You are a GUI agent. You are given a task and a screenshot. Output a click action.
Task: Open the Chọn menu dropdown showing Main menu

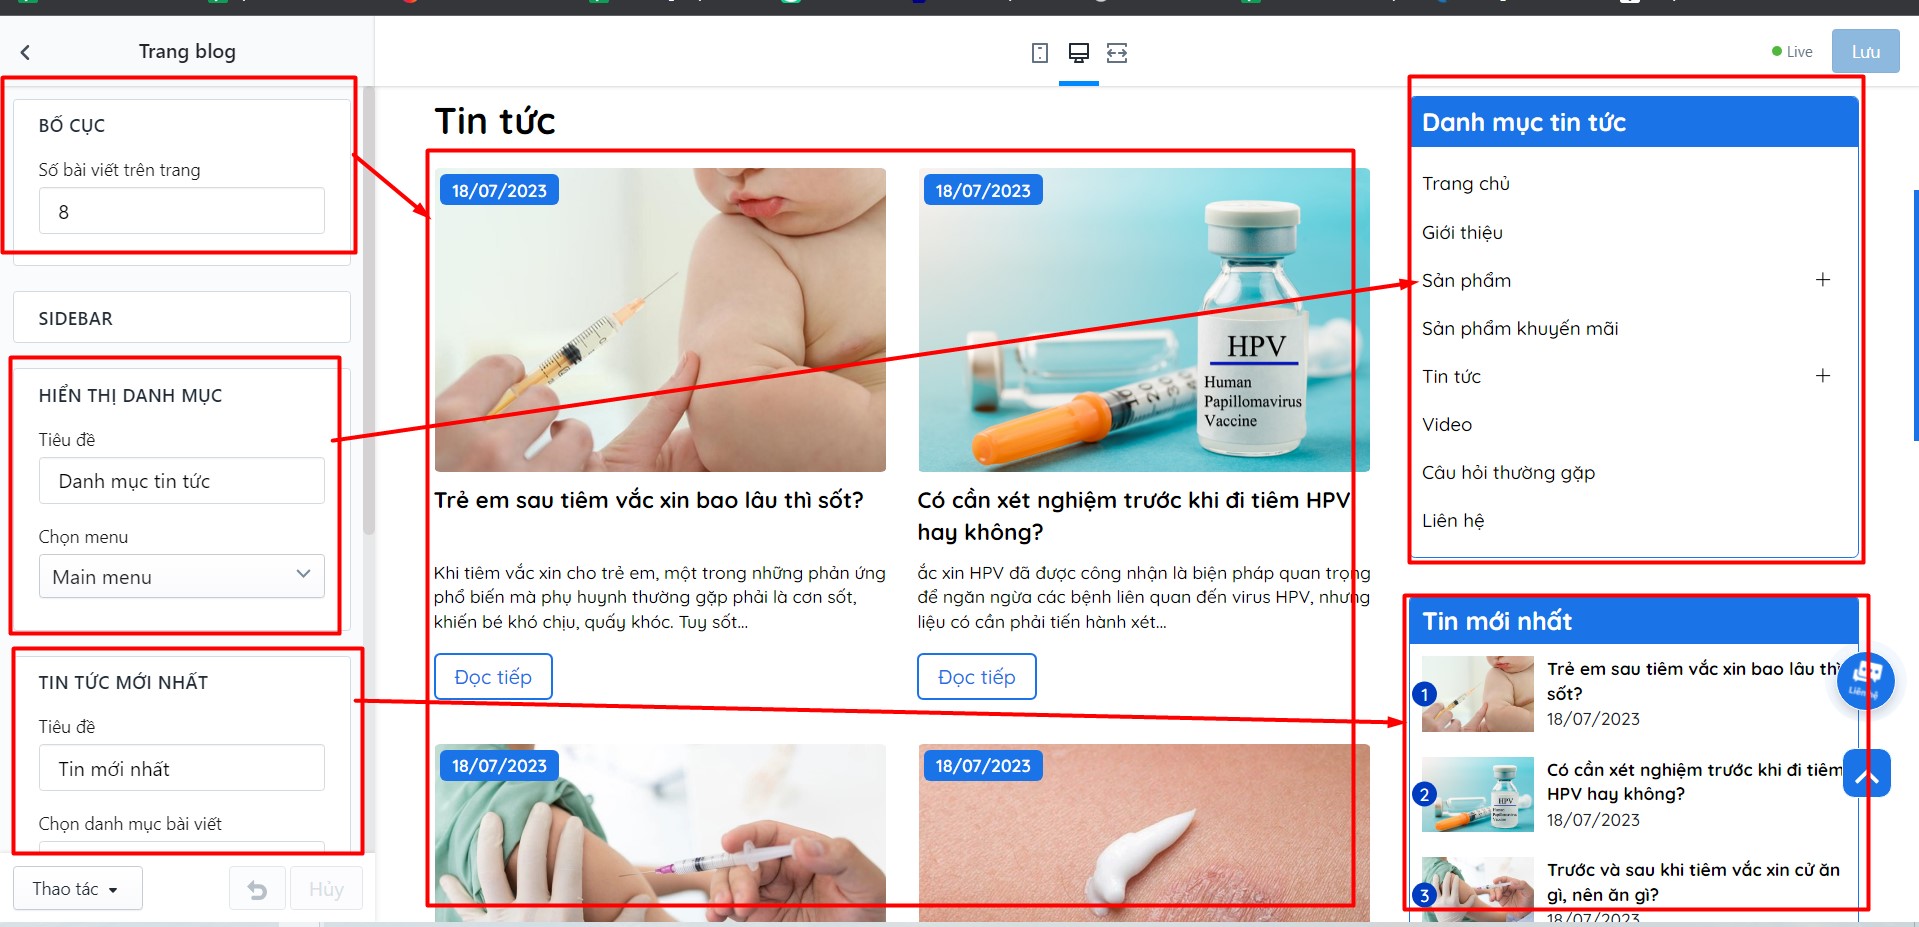pyautogui.click(x=182, y=576)
